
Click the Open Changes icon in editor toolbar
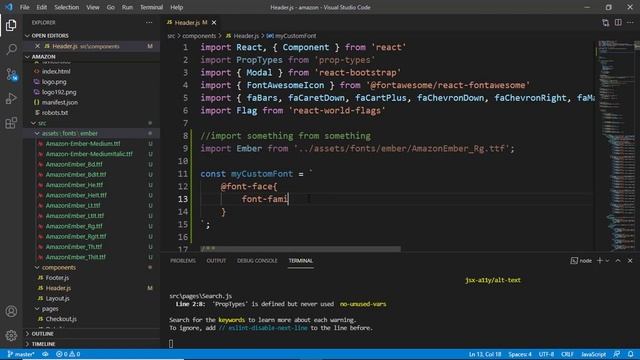tap(606, 22)
